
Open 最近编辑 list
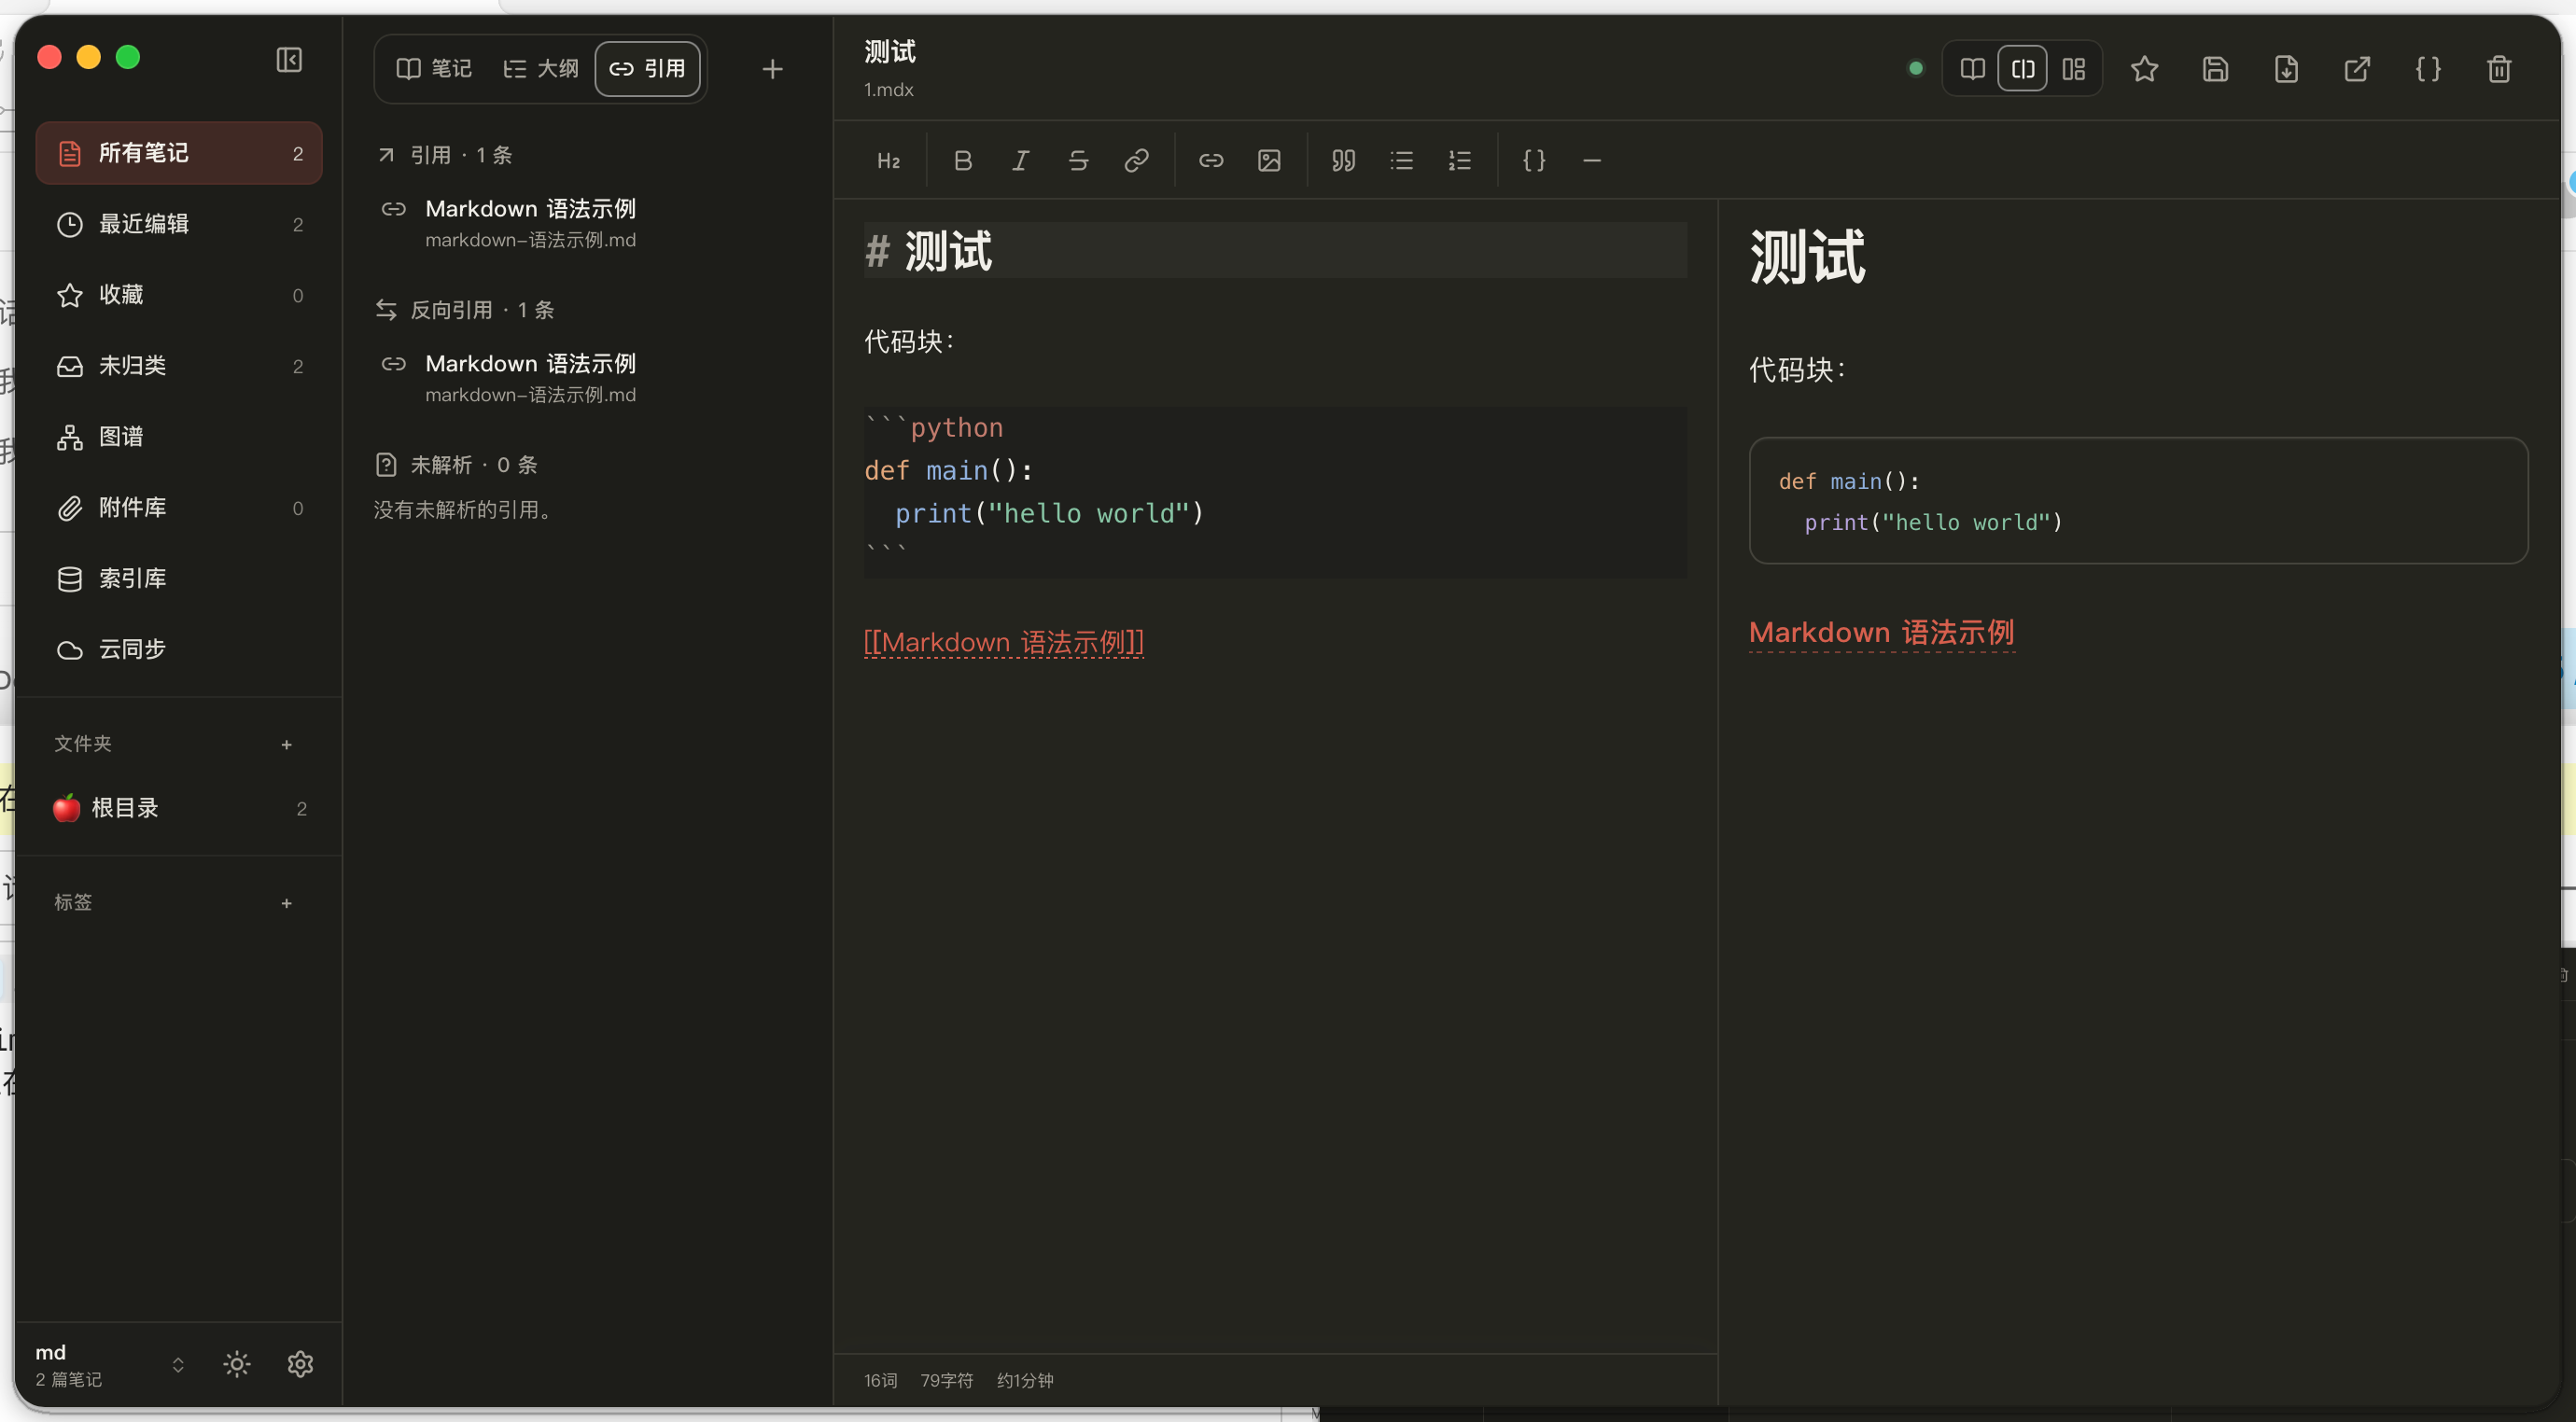(x=179, y=224)
